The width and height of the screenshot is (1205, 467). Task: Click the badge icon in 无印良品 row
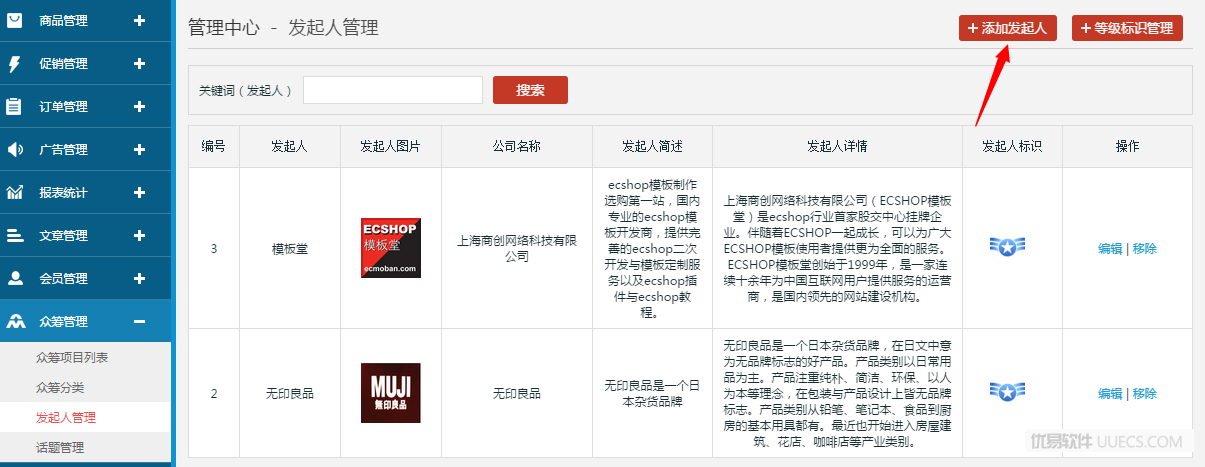click(x=1007, y=392)
